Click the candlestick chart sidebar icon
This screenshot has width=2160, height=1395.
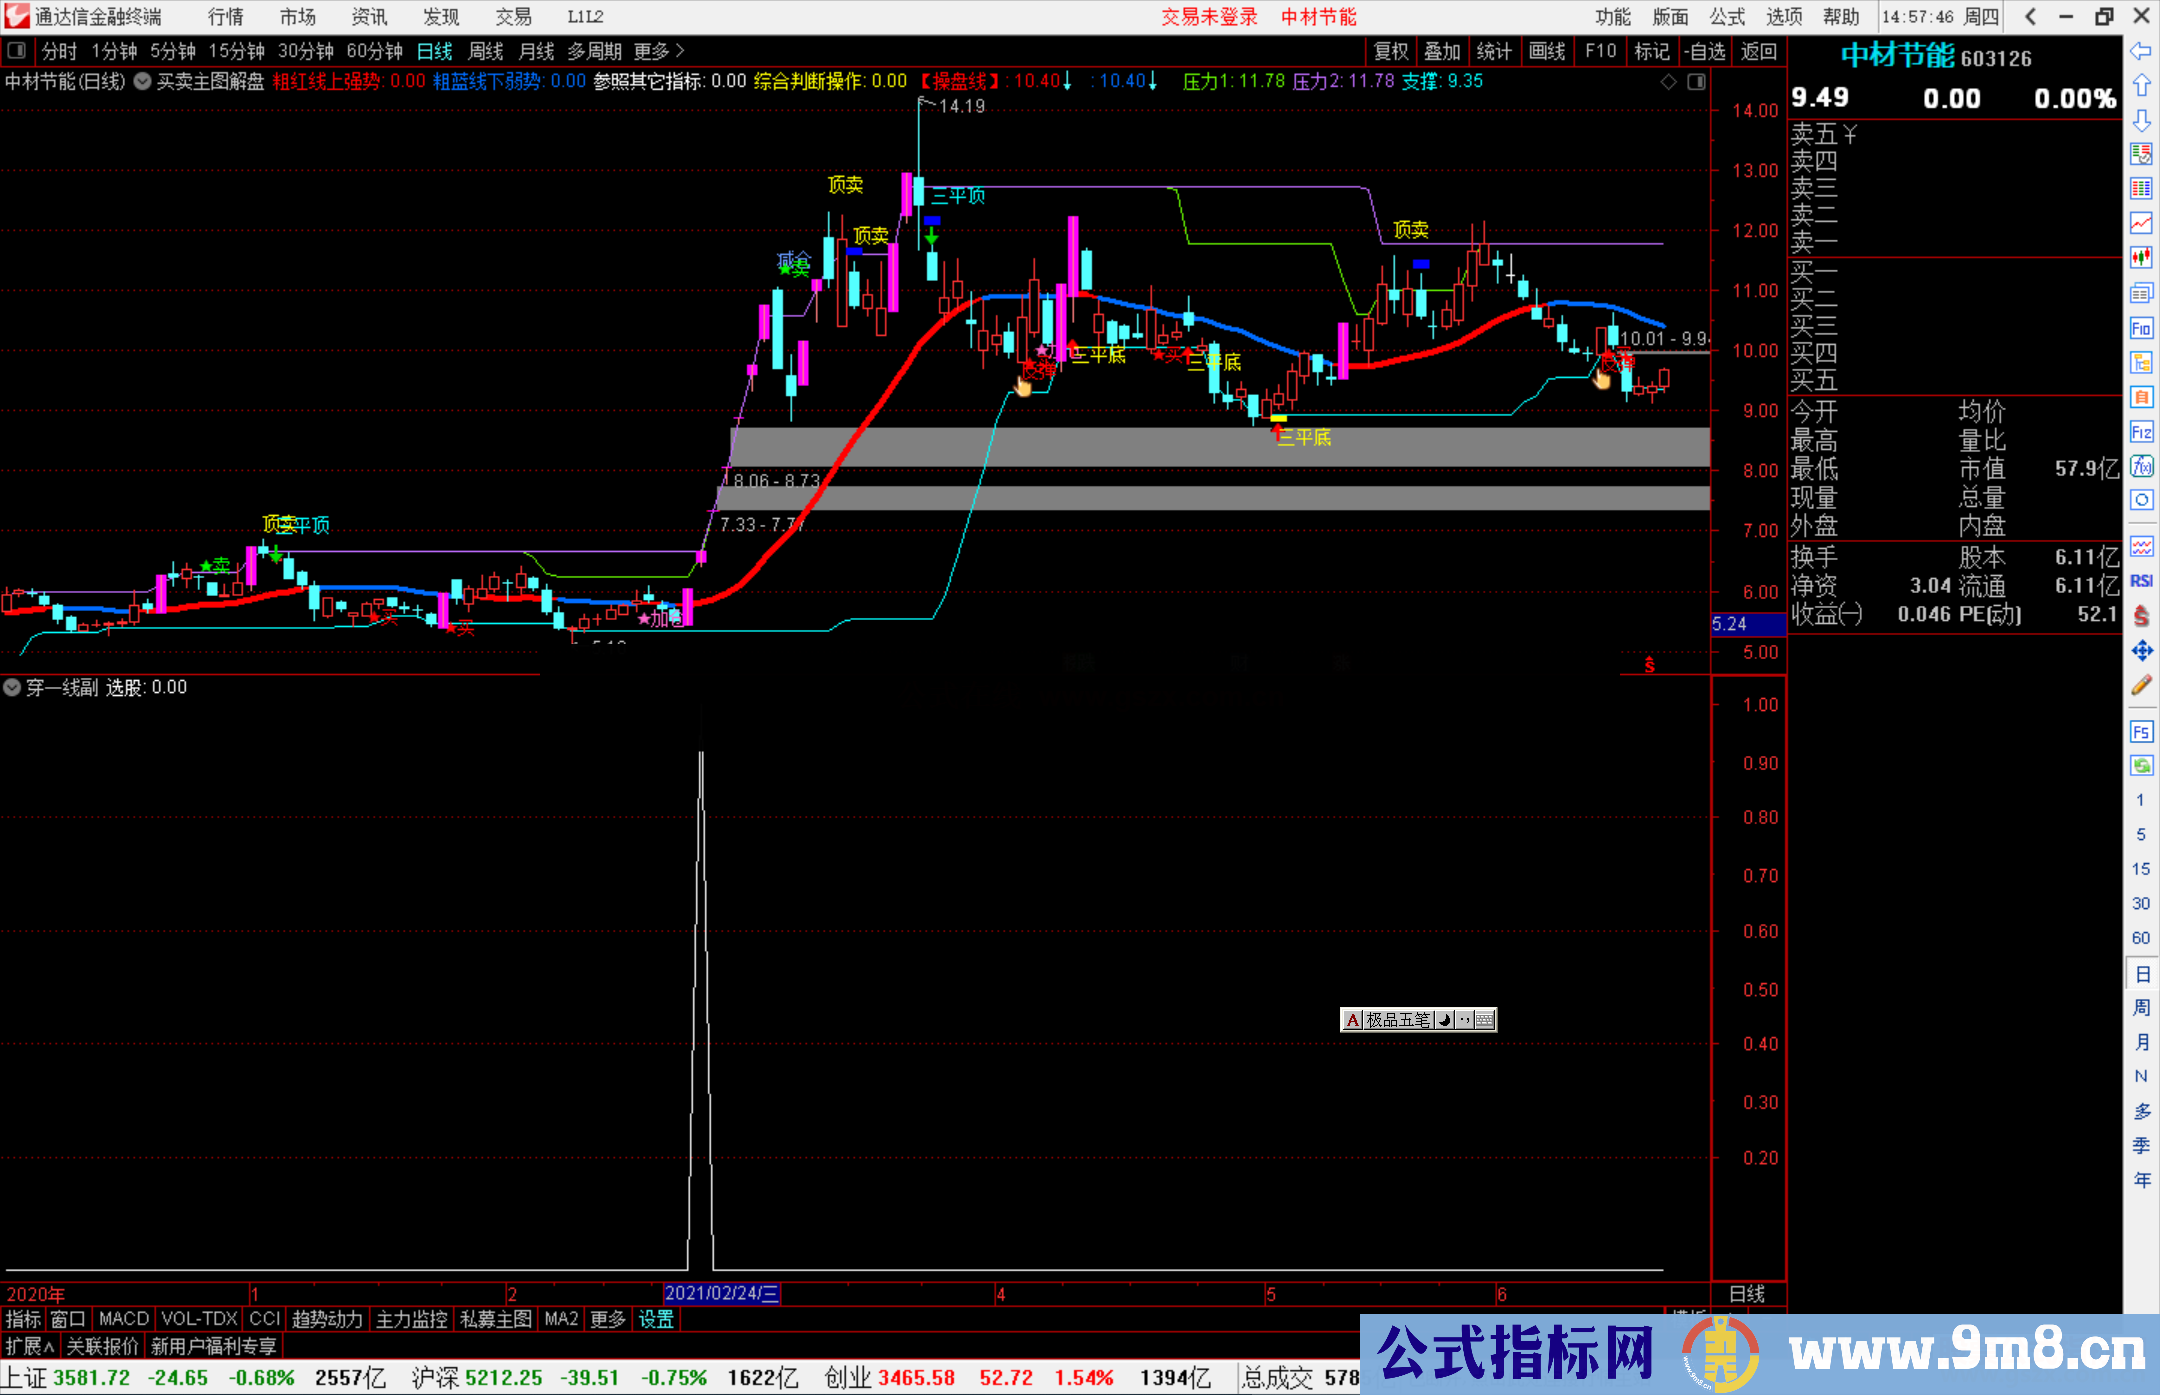(2141, 257)
